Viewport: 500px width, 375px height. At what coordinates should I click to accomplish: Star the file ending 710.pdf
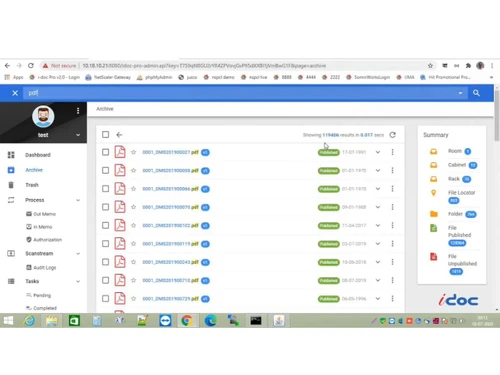pos(133,280)
